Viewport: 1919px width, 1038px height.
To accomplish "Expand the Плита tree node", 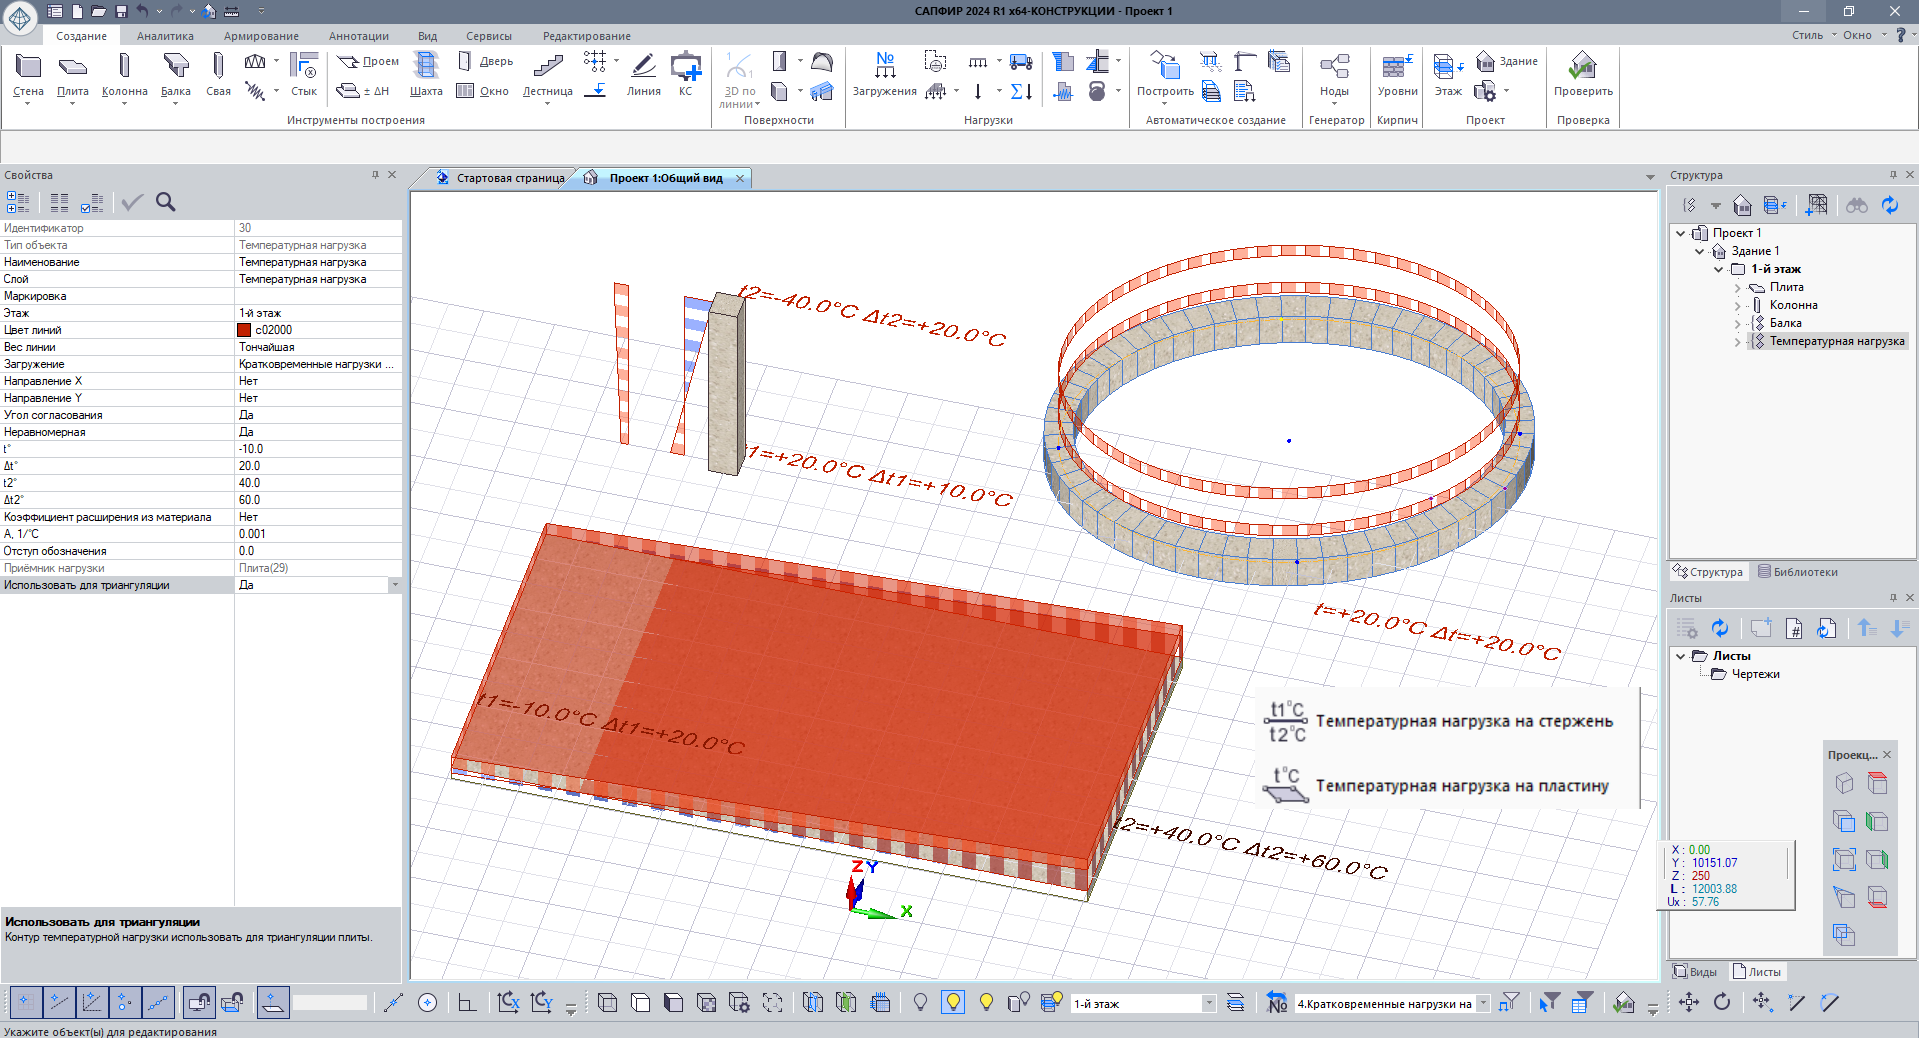I will 1738,288.
